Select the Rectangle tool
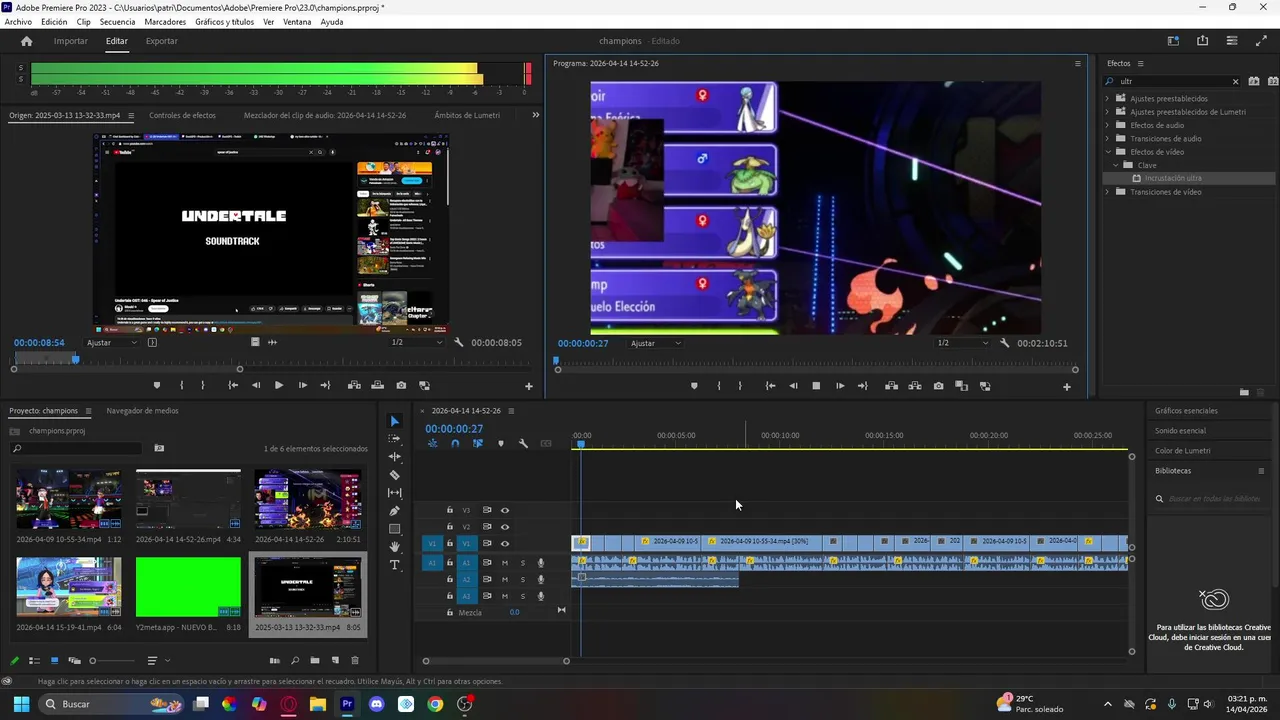The width and height of the screenshot is (1280, 720). coord(394,529)
